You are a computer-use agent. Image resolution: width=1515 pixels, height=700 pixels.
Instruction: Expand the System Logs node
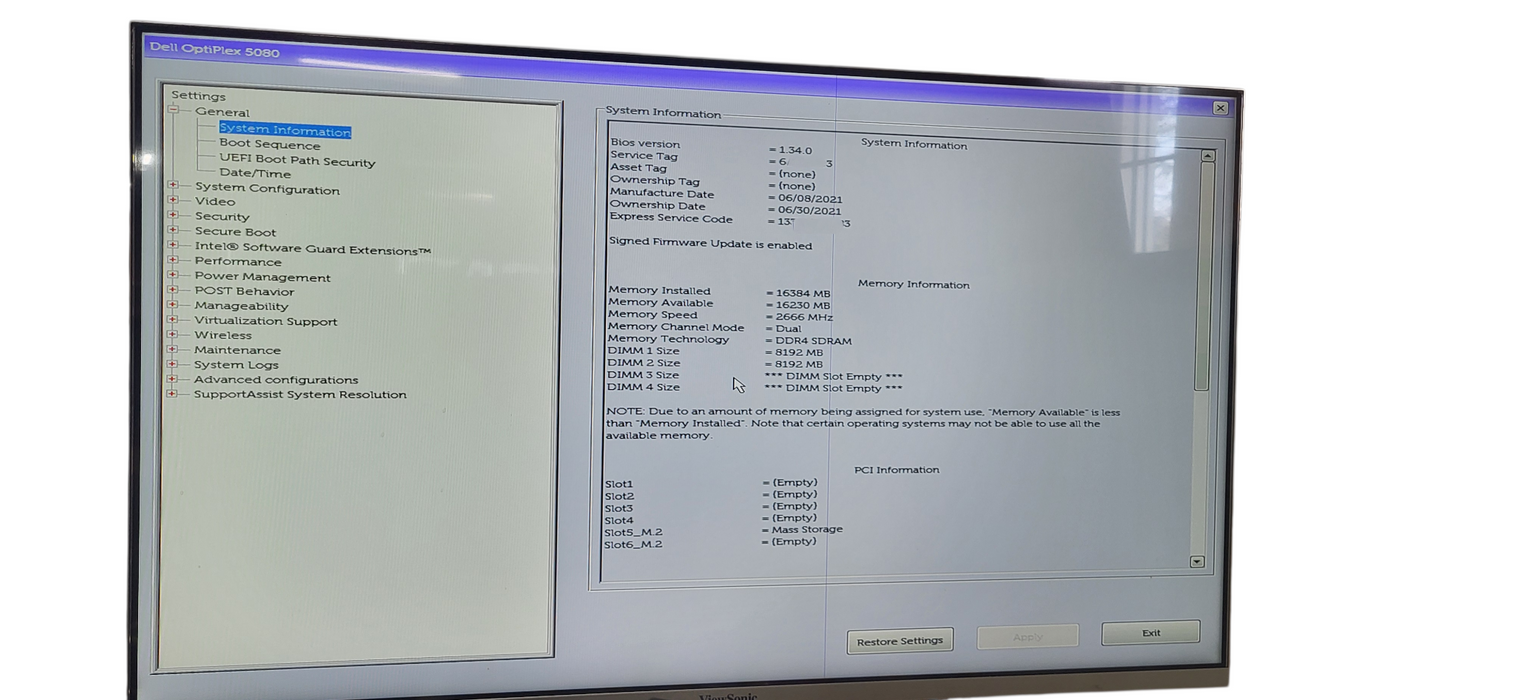tap(173, 364)
